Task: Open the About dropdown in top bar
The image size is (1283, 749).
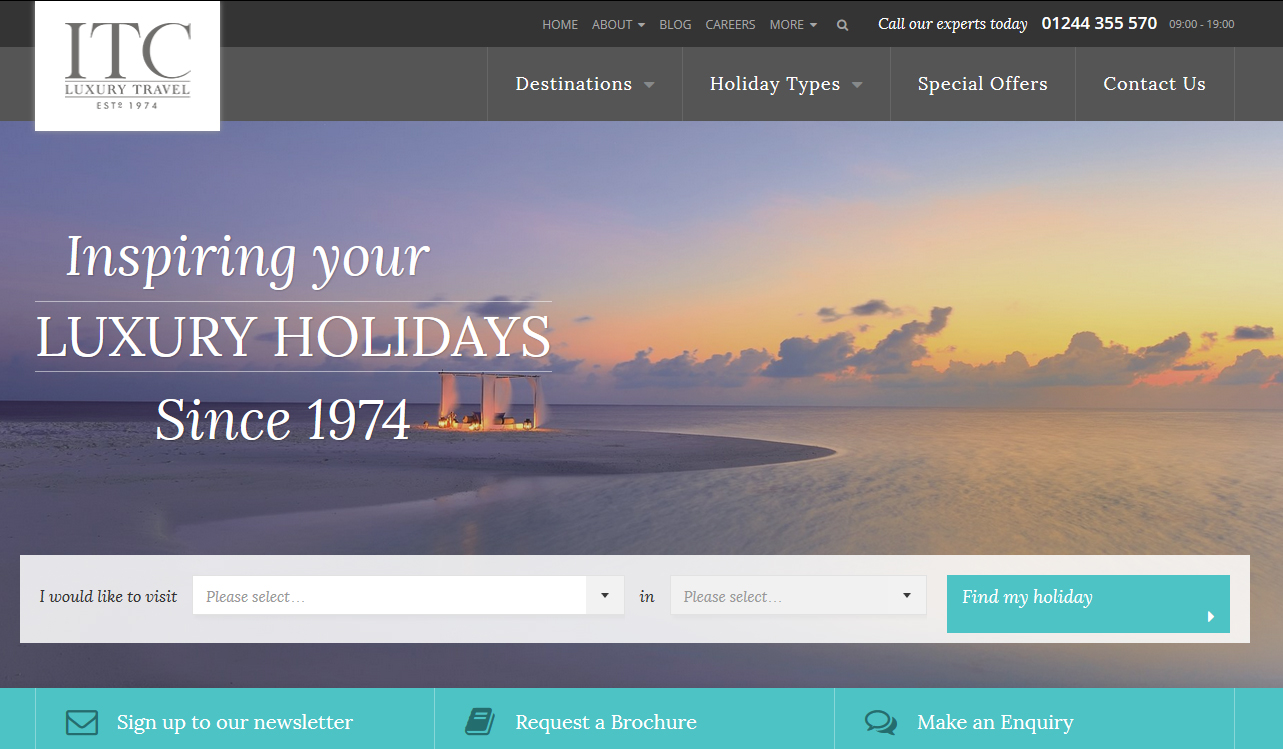Action: [x=617, y=25]
